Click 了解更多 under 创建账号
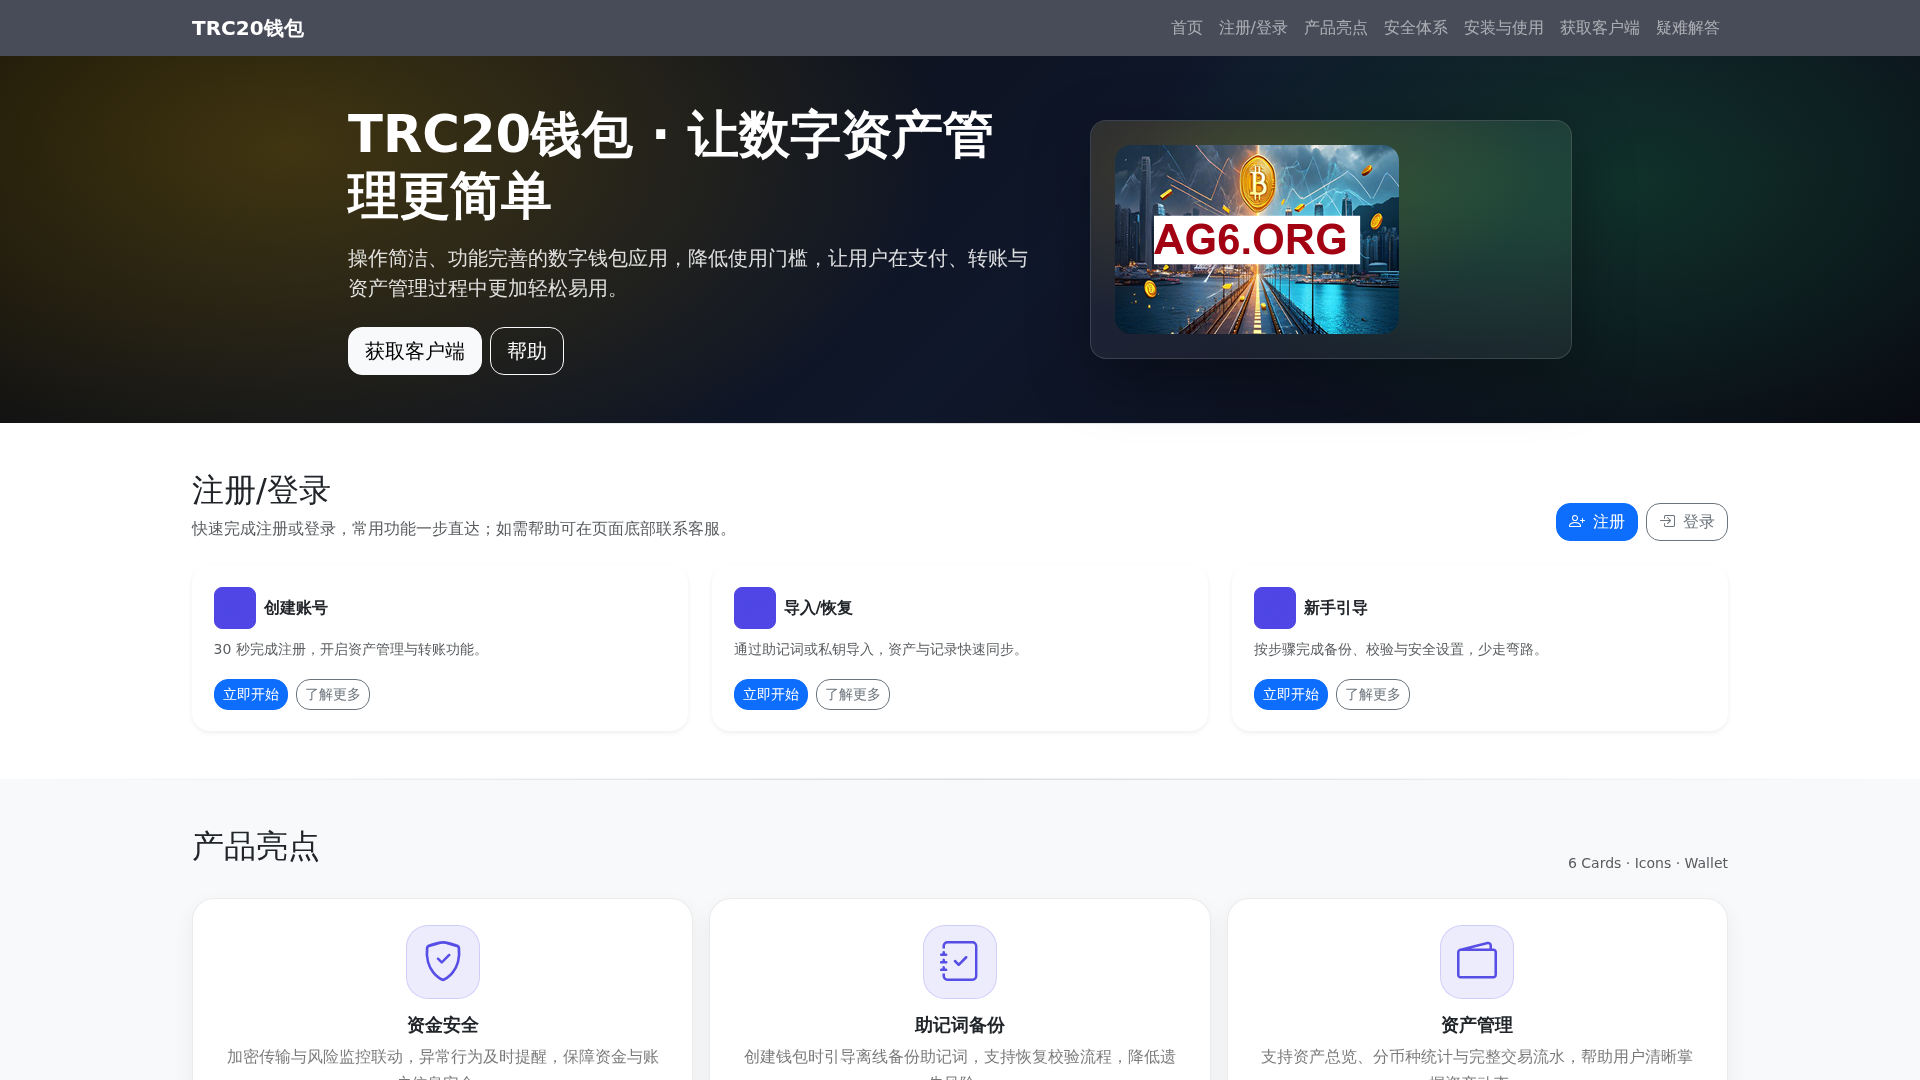The image size is (1920, 1080). point(333,695)
